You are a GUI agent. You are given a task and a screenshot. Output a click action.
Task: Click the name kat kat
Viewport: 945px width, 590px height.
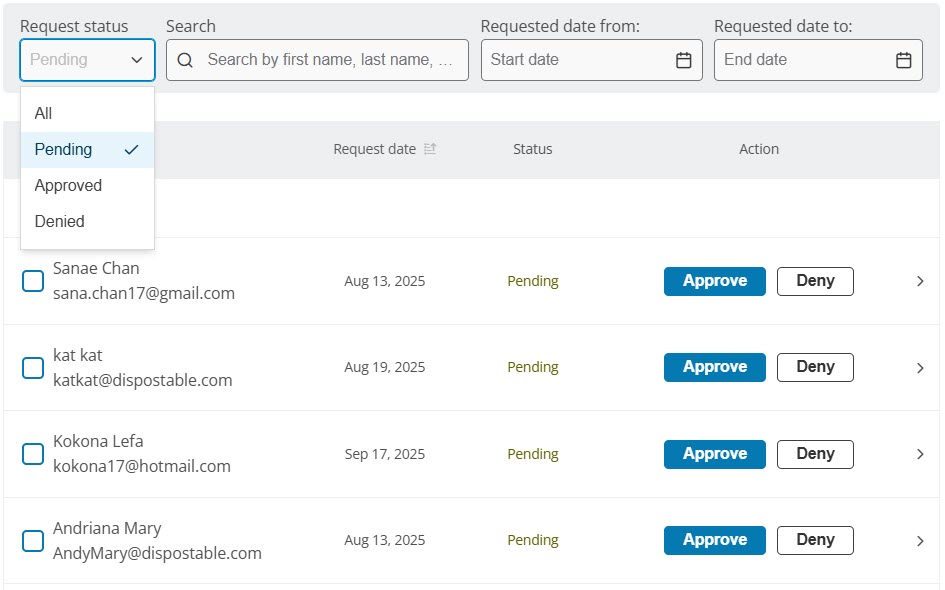tap(78, 355)
